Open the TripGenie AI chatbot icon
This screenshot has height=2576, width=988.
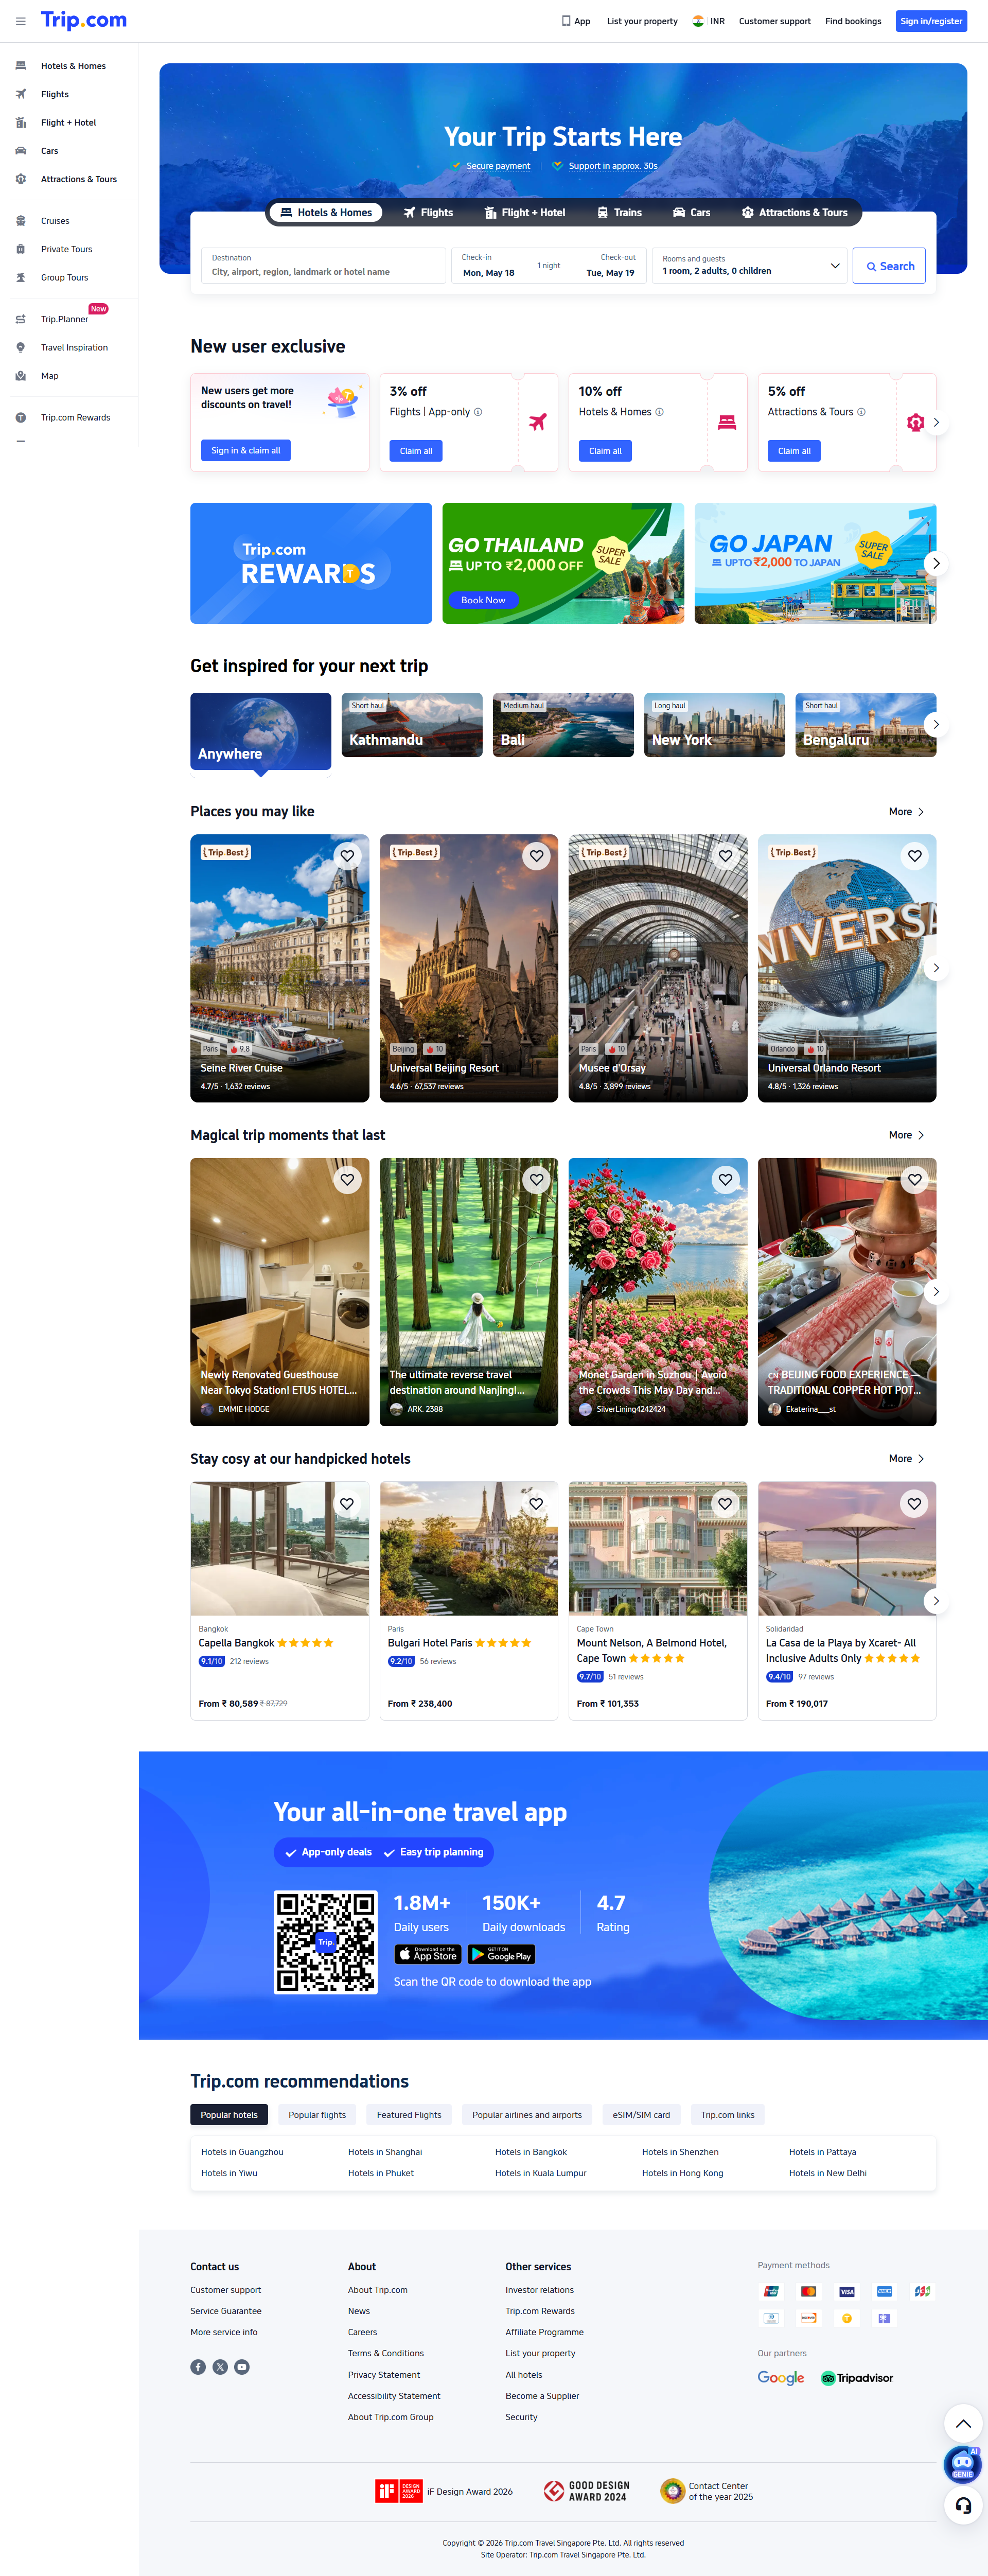[962, 2464]
